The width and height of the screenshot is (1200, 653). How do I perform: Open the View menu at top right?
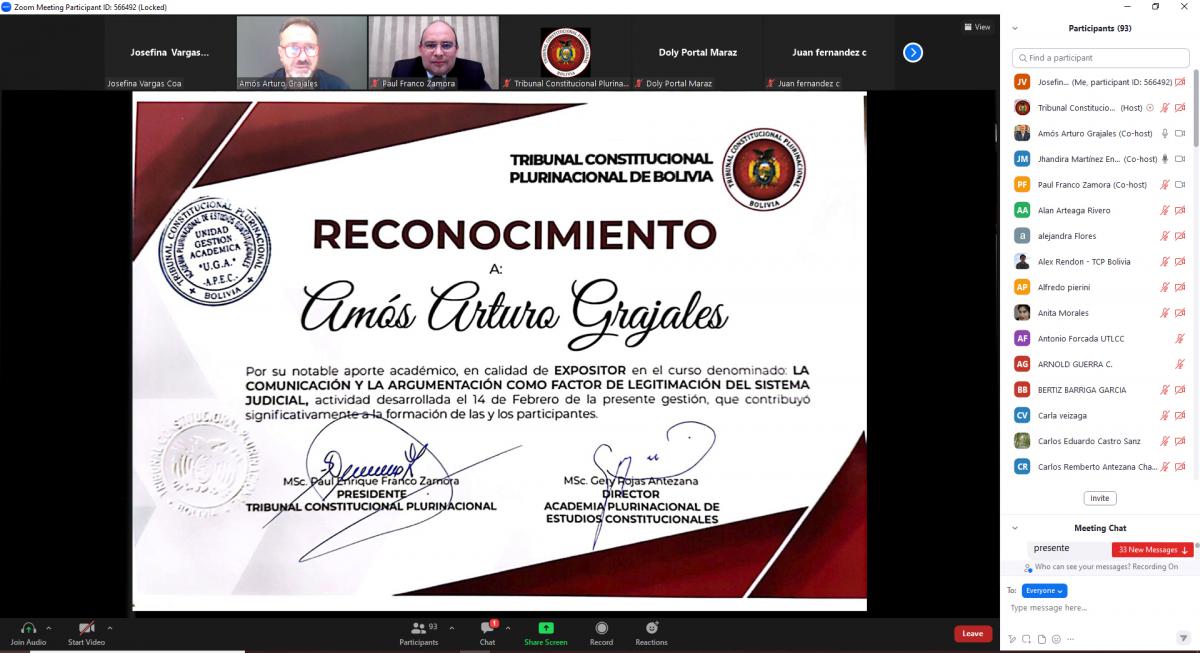coord(977,27)
